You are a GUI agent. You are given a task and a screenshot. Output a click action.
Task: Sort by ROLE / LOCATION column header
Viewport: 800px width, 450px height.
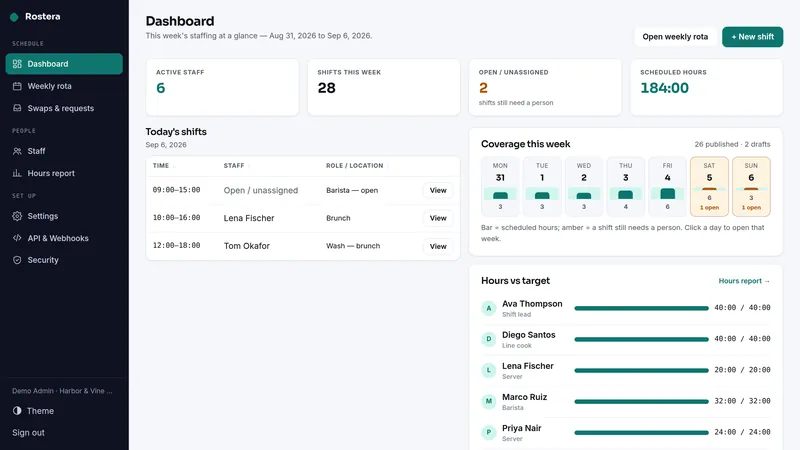tap(355, 166)
